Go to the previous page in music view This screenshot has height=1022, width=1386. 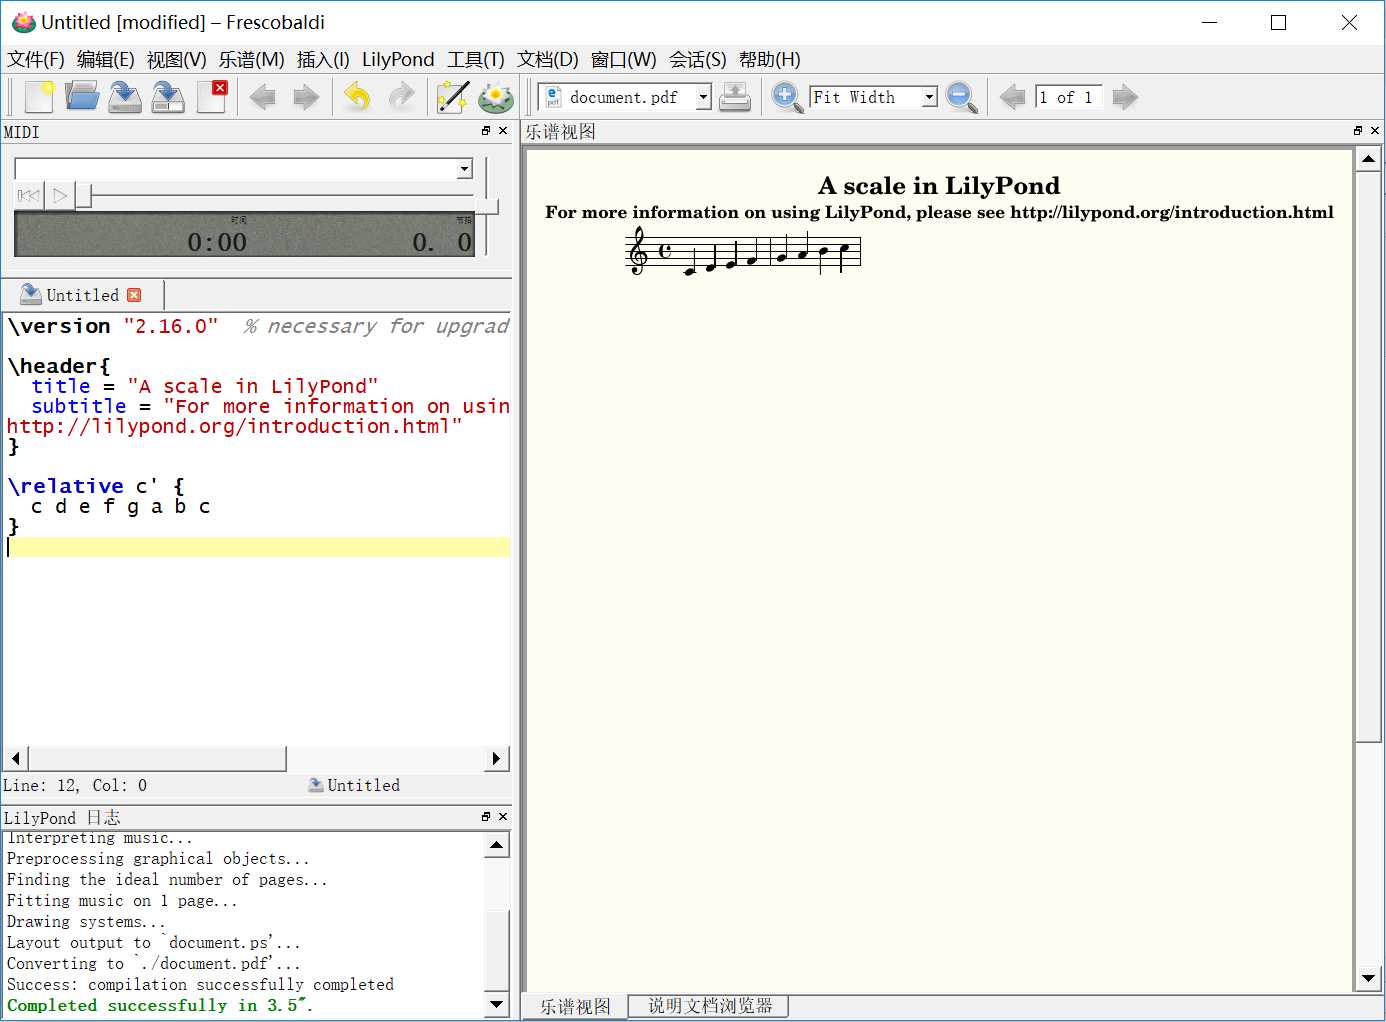(x=1013, y=97)
